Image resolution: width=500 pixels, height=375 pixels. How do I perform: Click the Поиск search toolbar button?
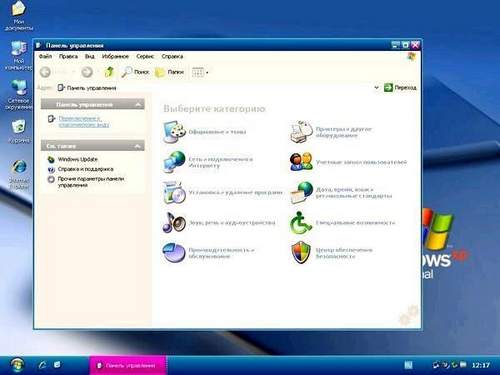click(x=135, y=72)
